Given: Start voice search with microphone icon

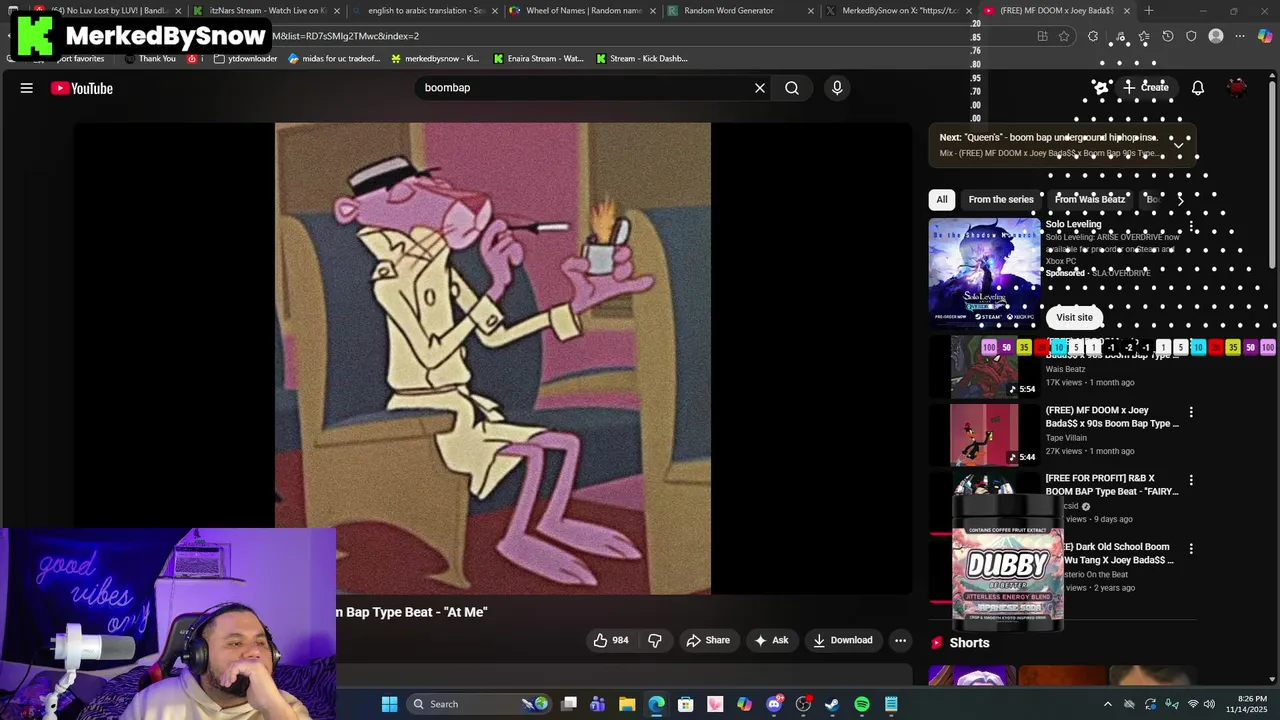Looking at the screenshot, I should point(837,88).
